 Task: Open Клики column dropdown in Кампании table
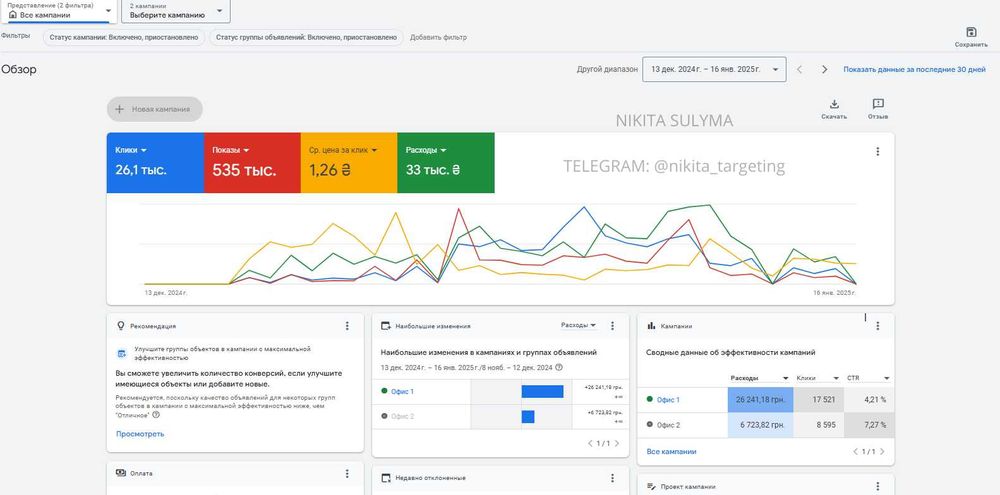(x=818, y=378)
